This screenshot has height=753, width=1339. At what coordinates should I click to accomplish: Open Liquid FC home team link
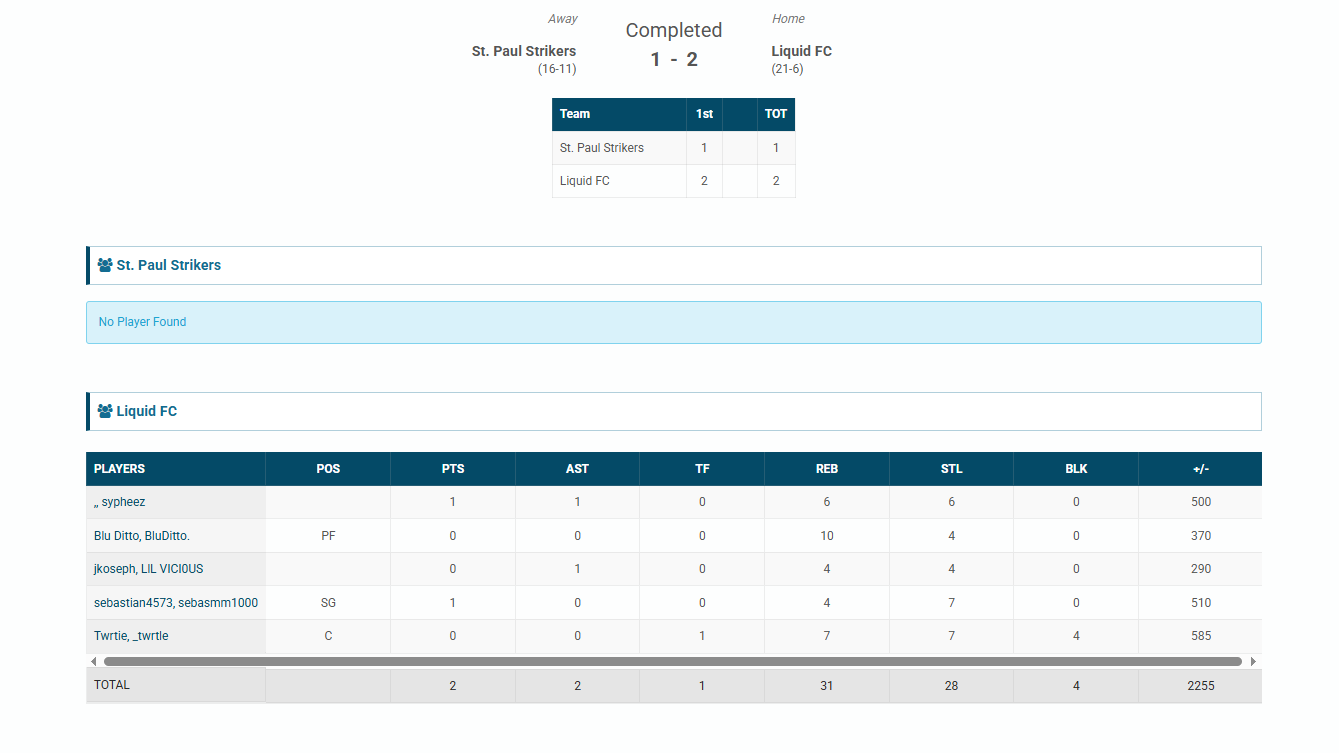[801, 51]
